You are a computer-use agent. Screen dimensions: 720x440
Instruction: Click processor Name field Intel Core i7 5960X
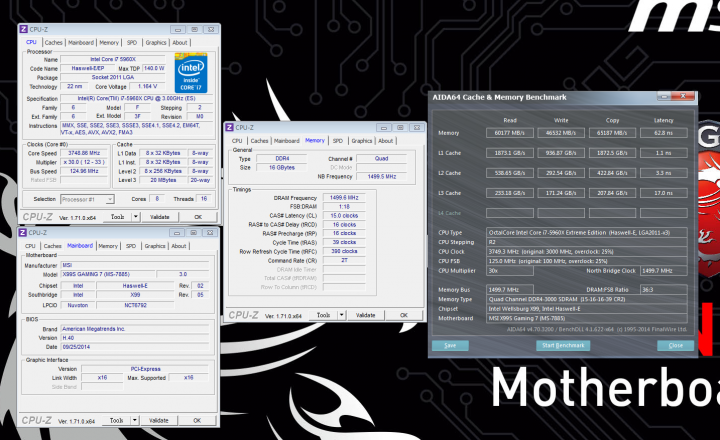[x=113, y=59]
